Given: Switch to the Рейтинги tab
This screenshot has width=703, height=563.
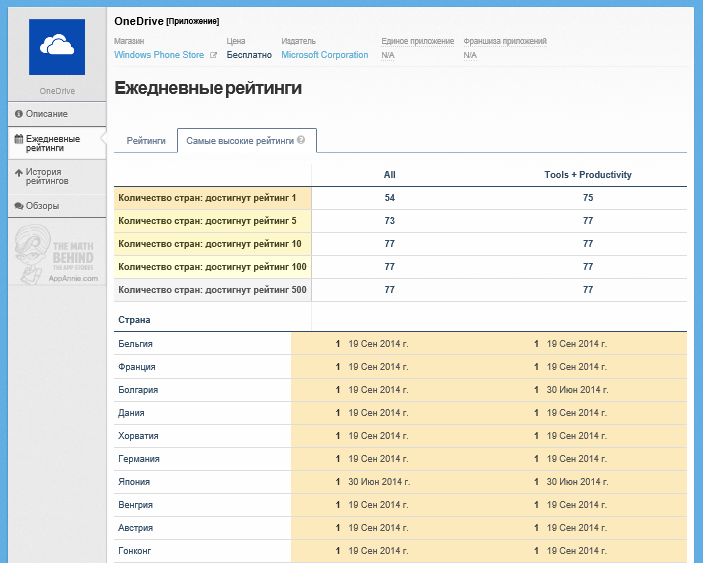Looking at the screenshot, I should pos(146,141).
